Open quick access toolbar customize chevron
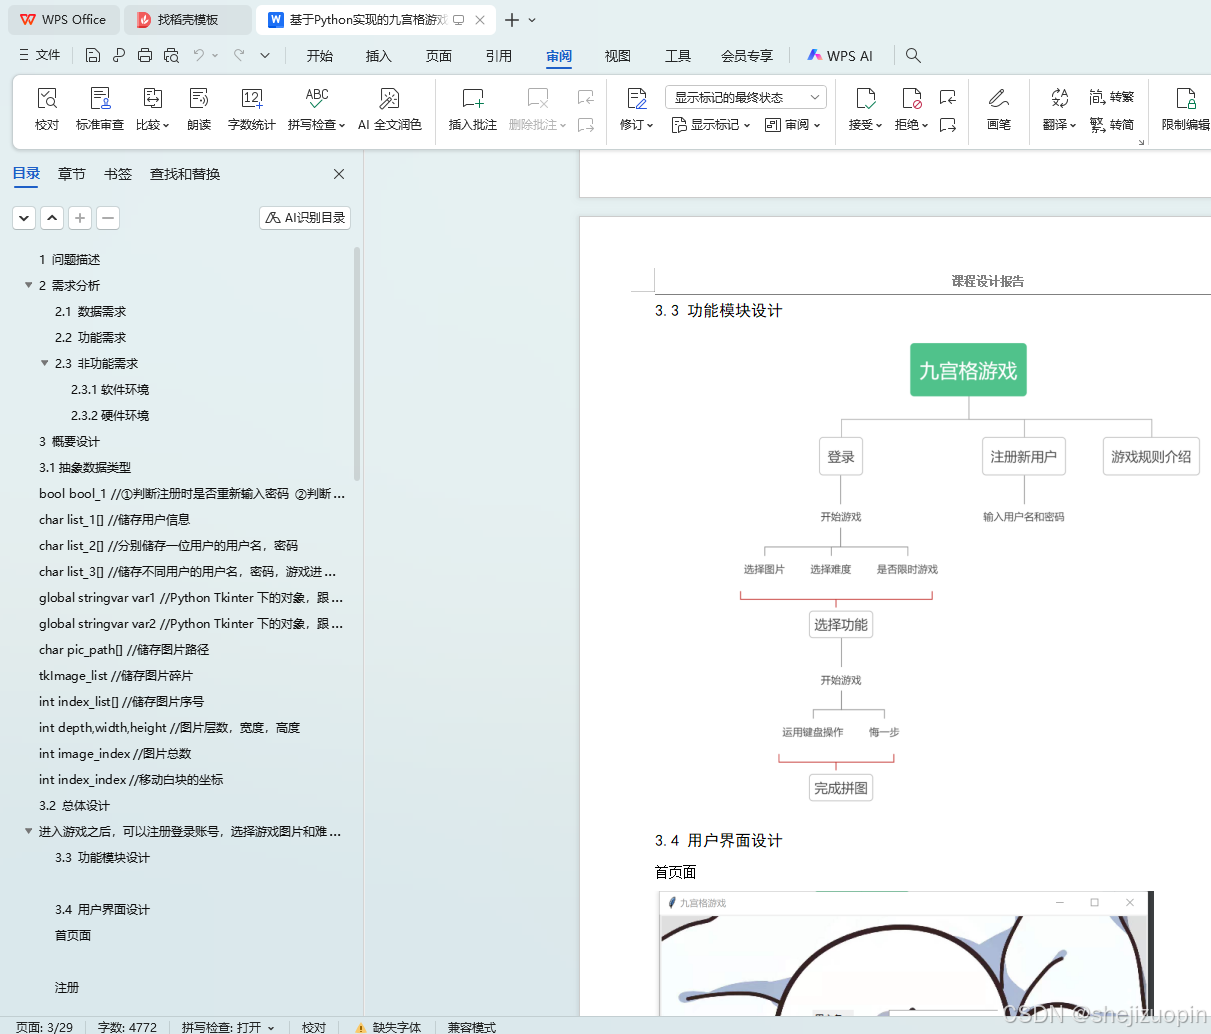 point(265,55)
